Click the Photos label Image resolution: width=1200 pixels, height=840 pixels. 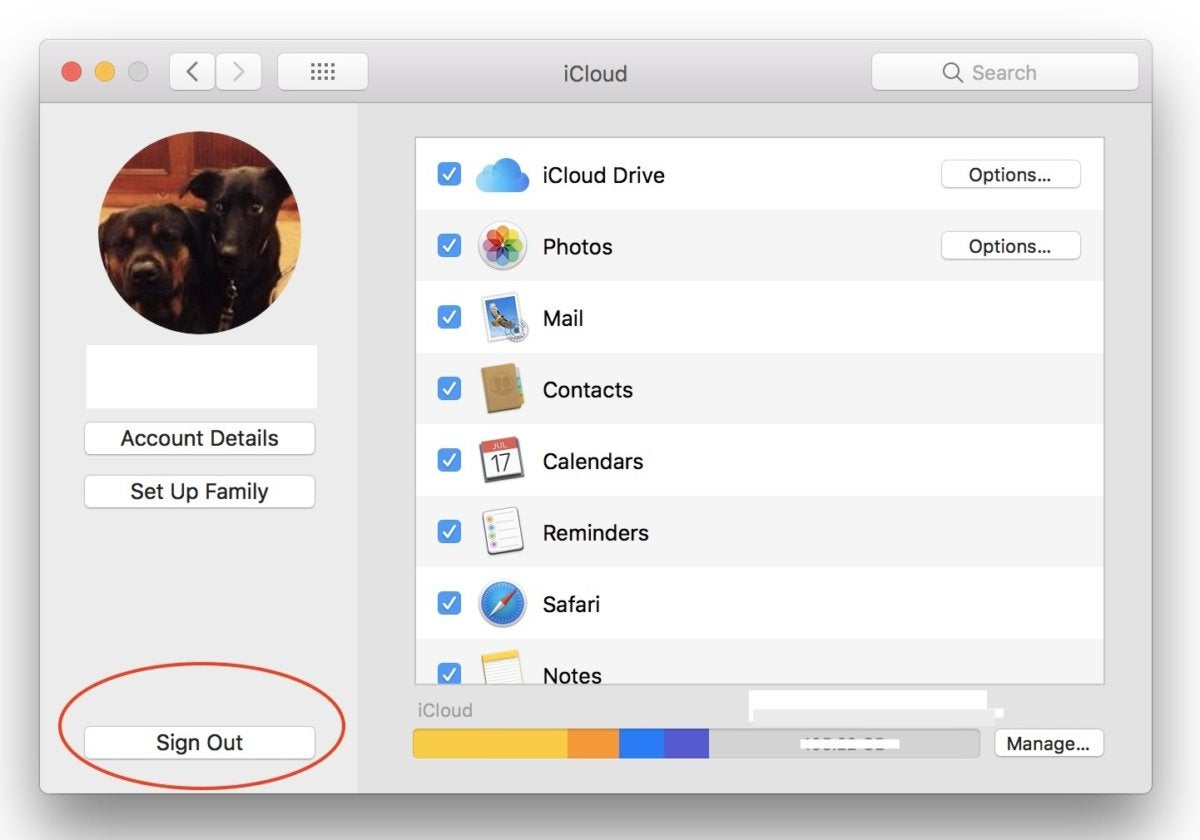[x=577, y=246]
